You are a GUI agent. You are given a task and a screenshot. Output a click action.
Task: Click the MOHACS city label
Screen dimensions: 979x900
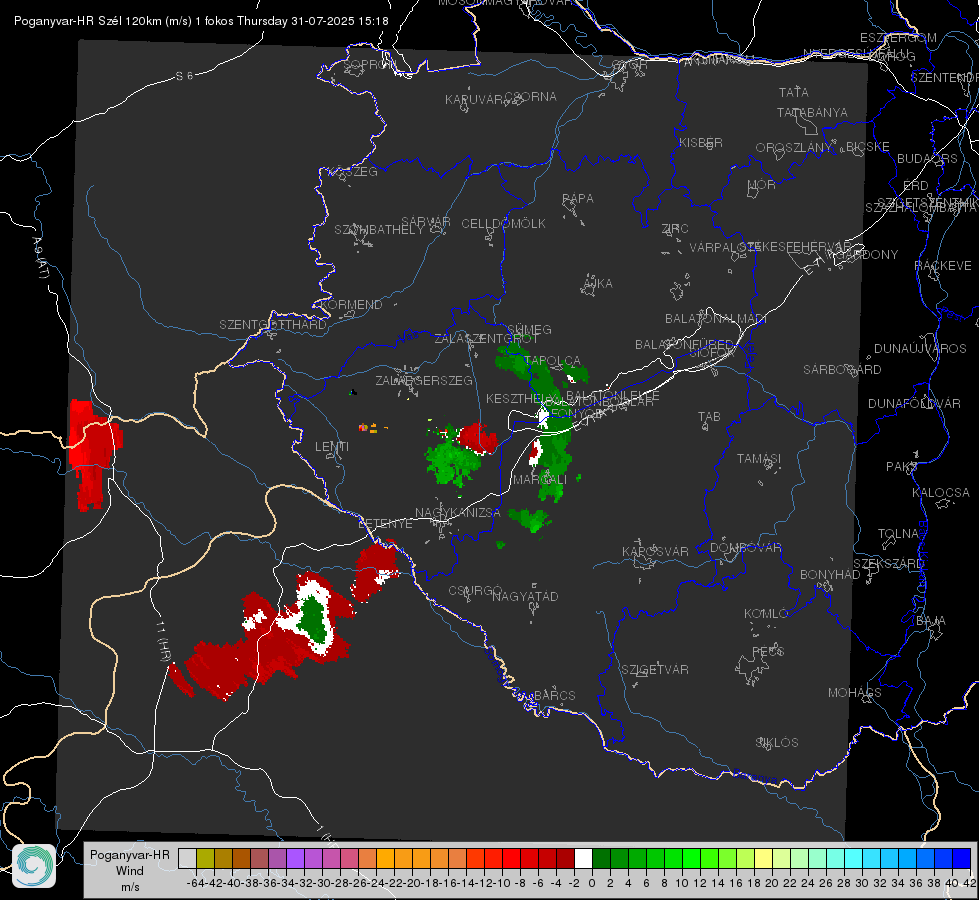(854, 693)
